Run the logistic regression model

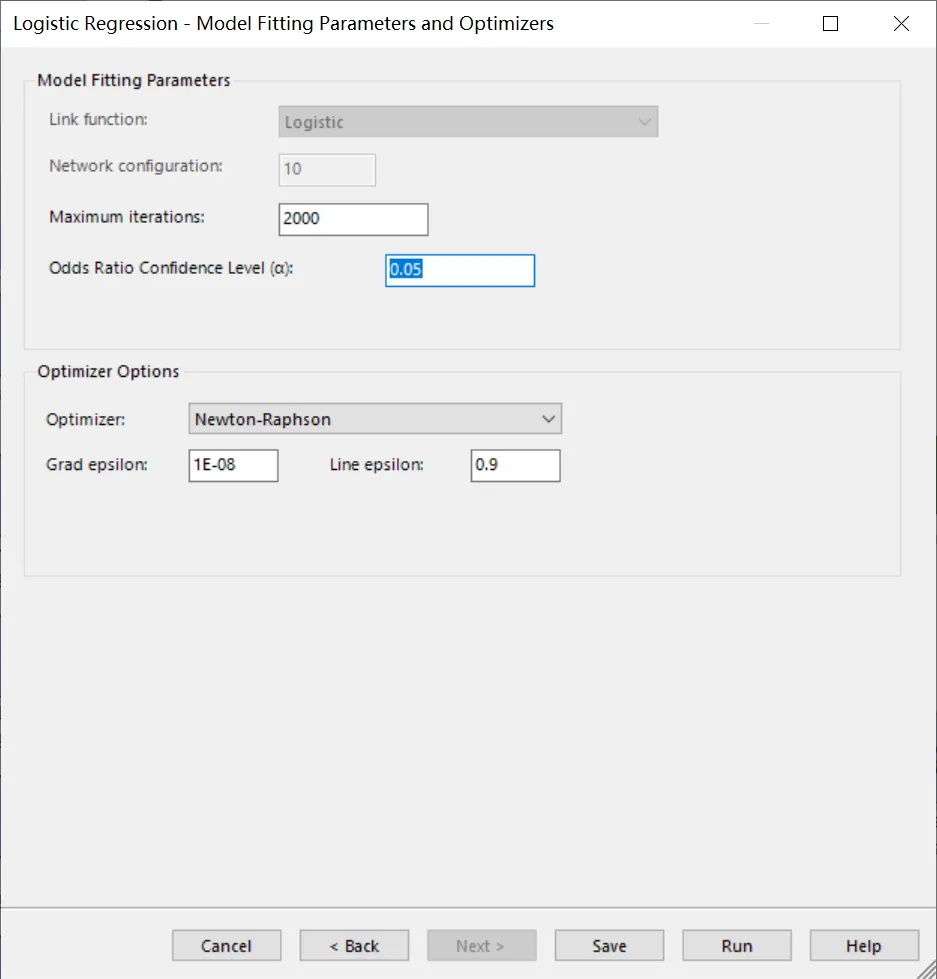pos(737,945)
